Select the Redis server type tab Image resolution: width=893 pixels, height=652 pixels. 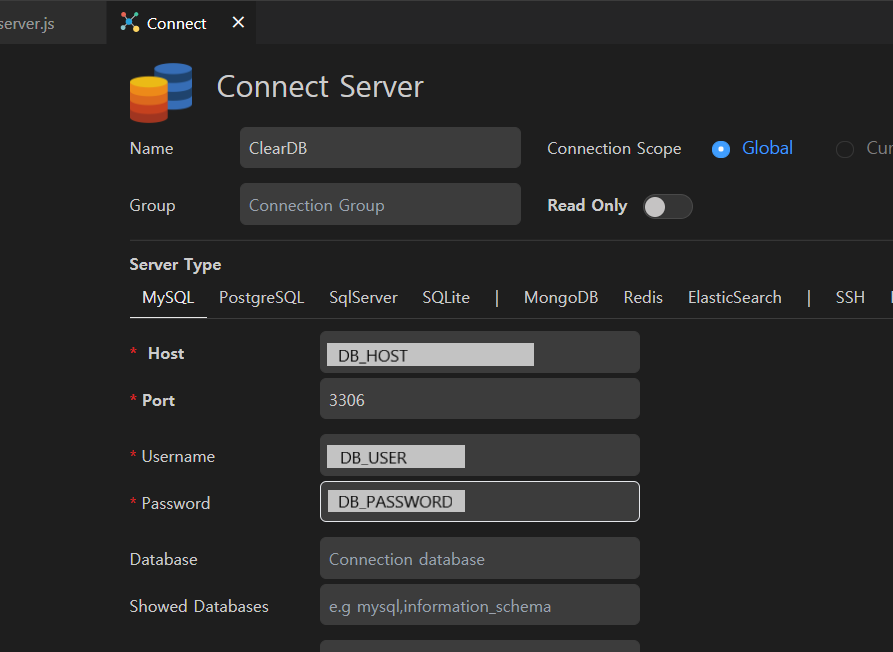click(643, 297)
